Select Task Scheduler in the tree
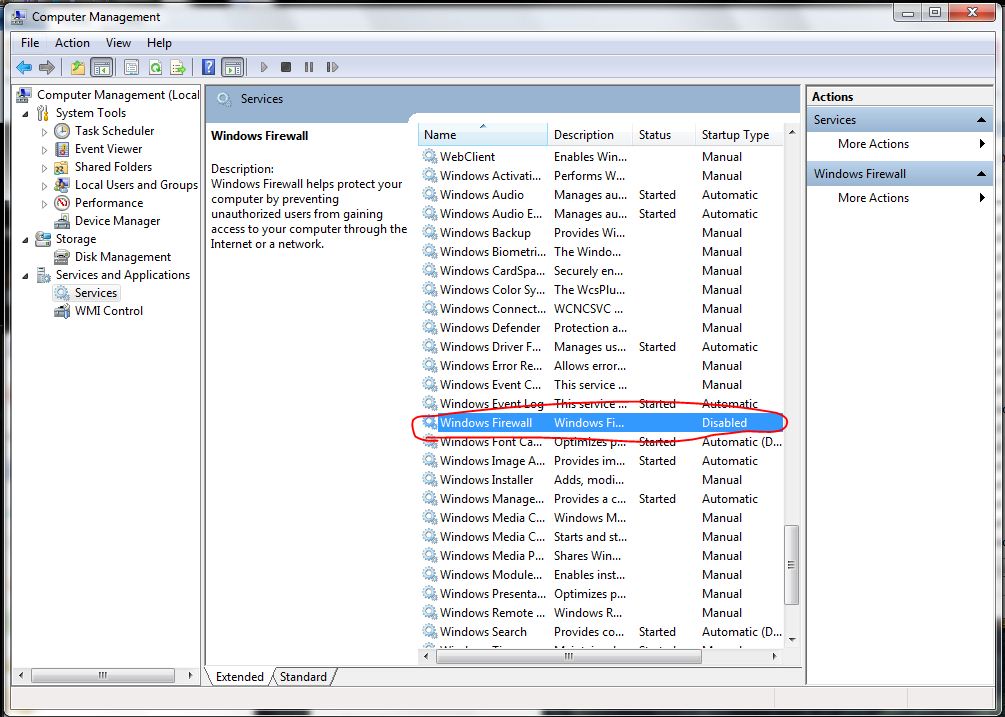1005x717 pixels. [x=115, y=131]
